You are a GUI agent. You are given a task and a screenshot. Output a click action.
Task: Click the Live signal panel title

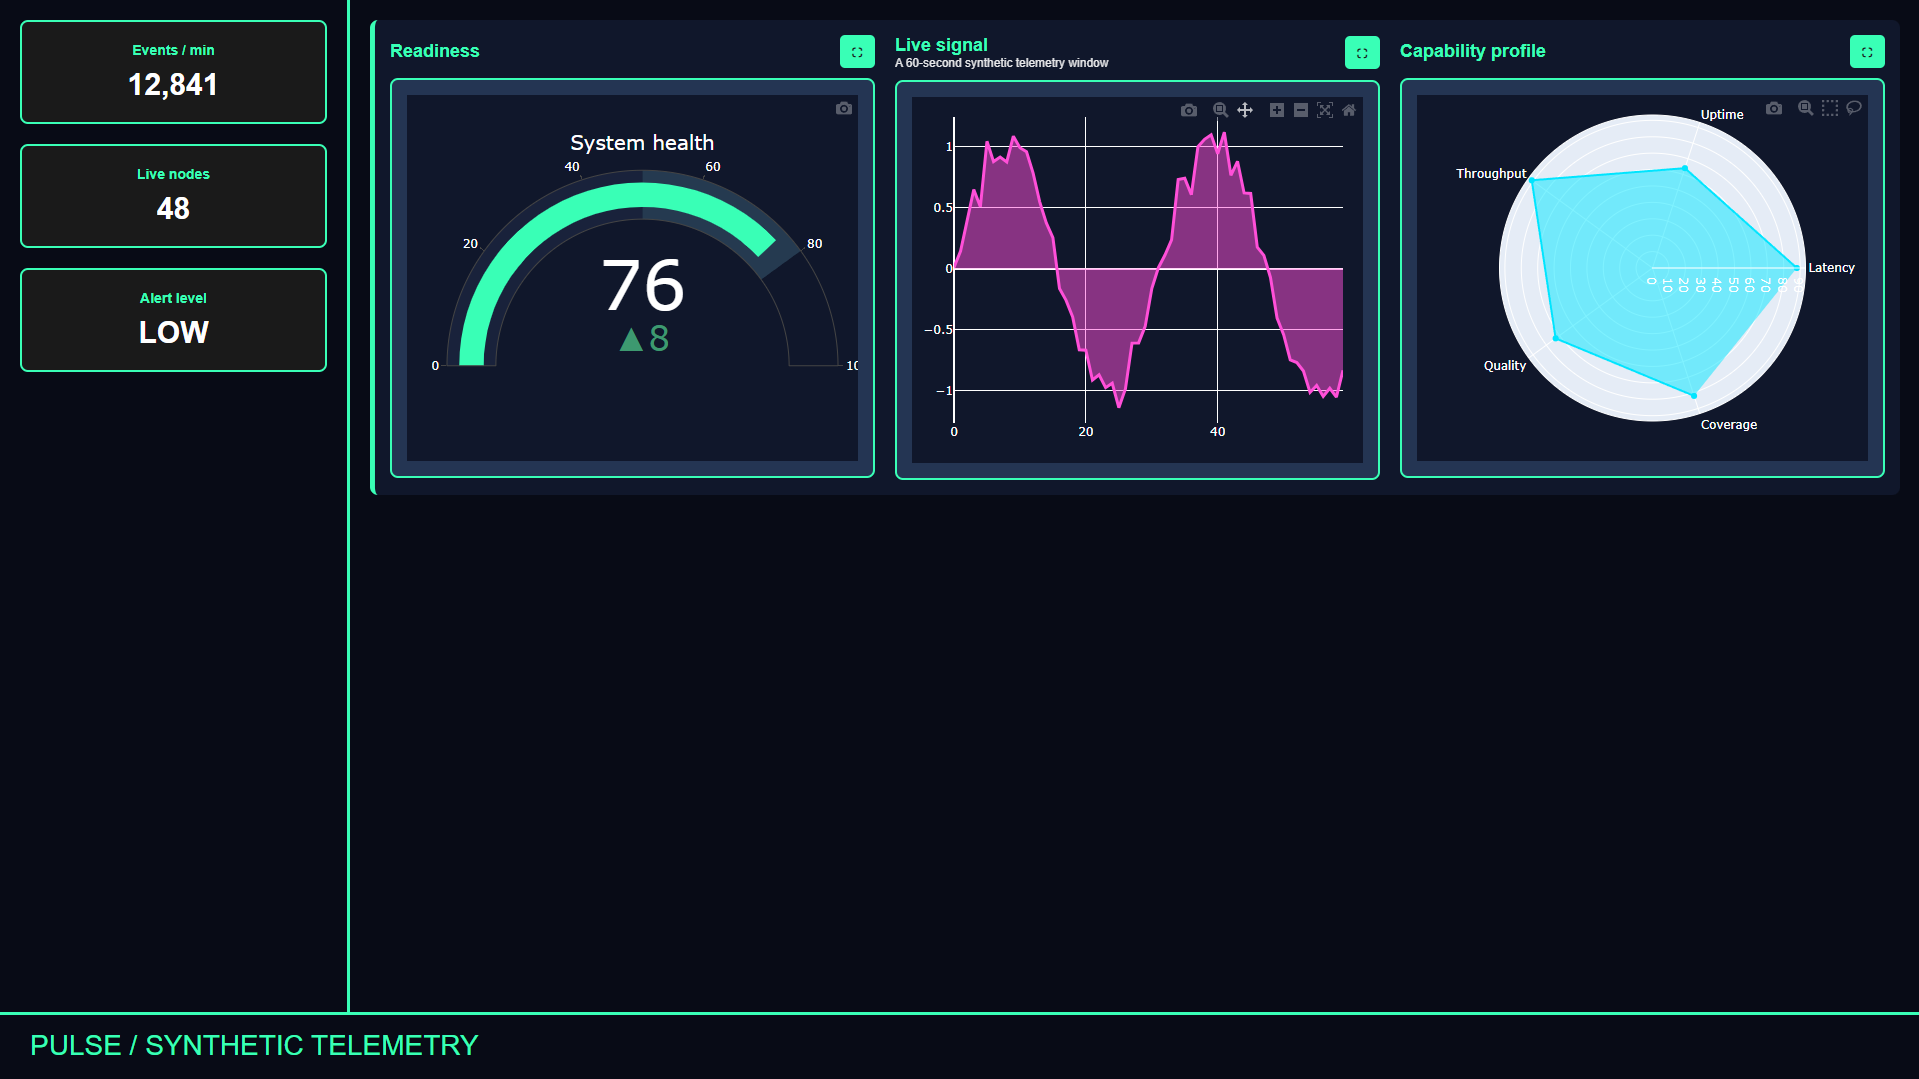click(x=941, y=45)
